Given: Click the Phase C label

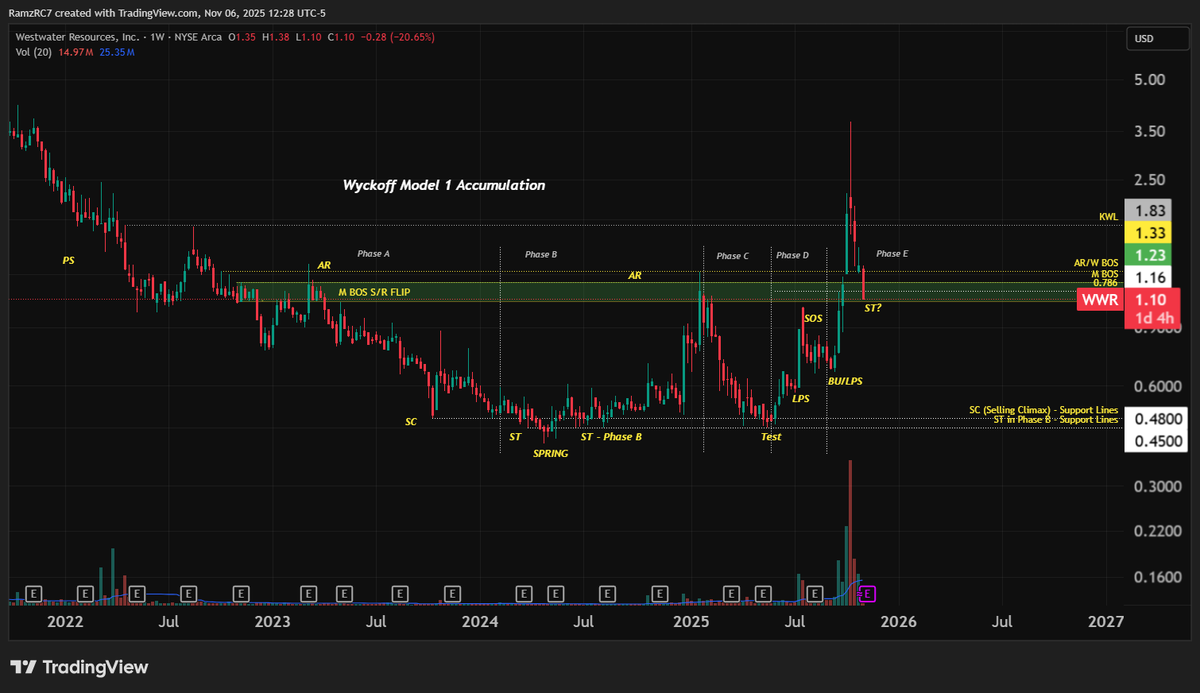Looking at the screenshot, I should tap(732, 256).
